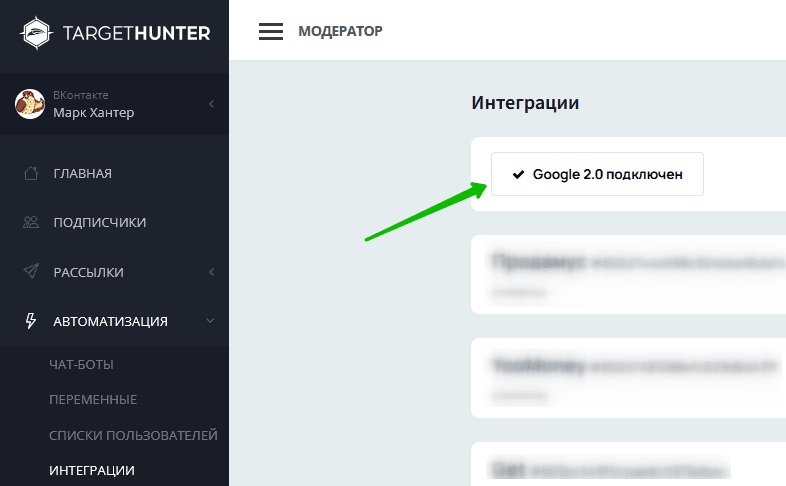Screen dimensions: 786x486
Task: Click the blurred YooMoney integration card
Action: 628,377
